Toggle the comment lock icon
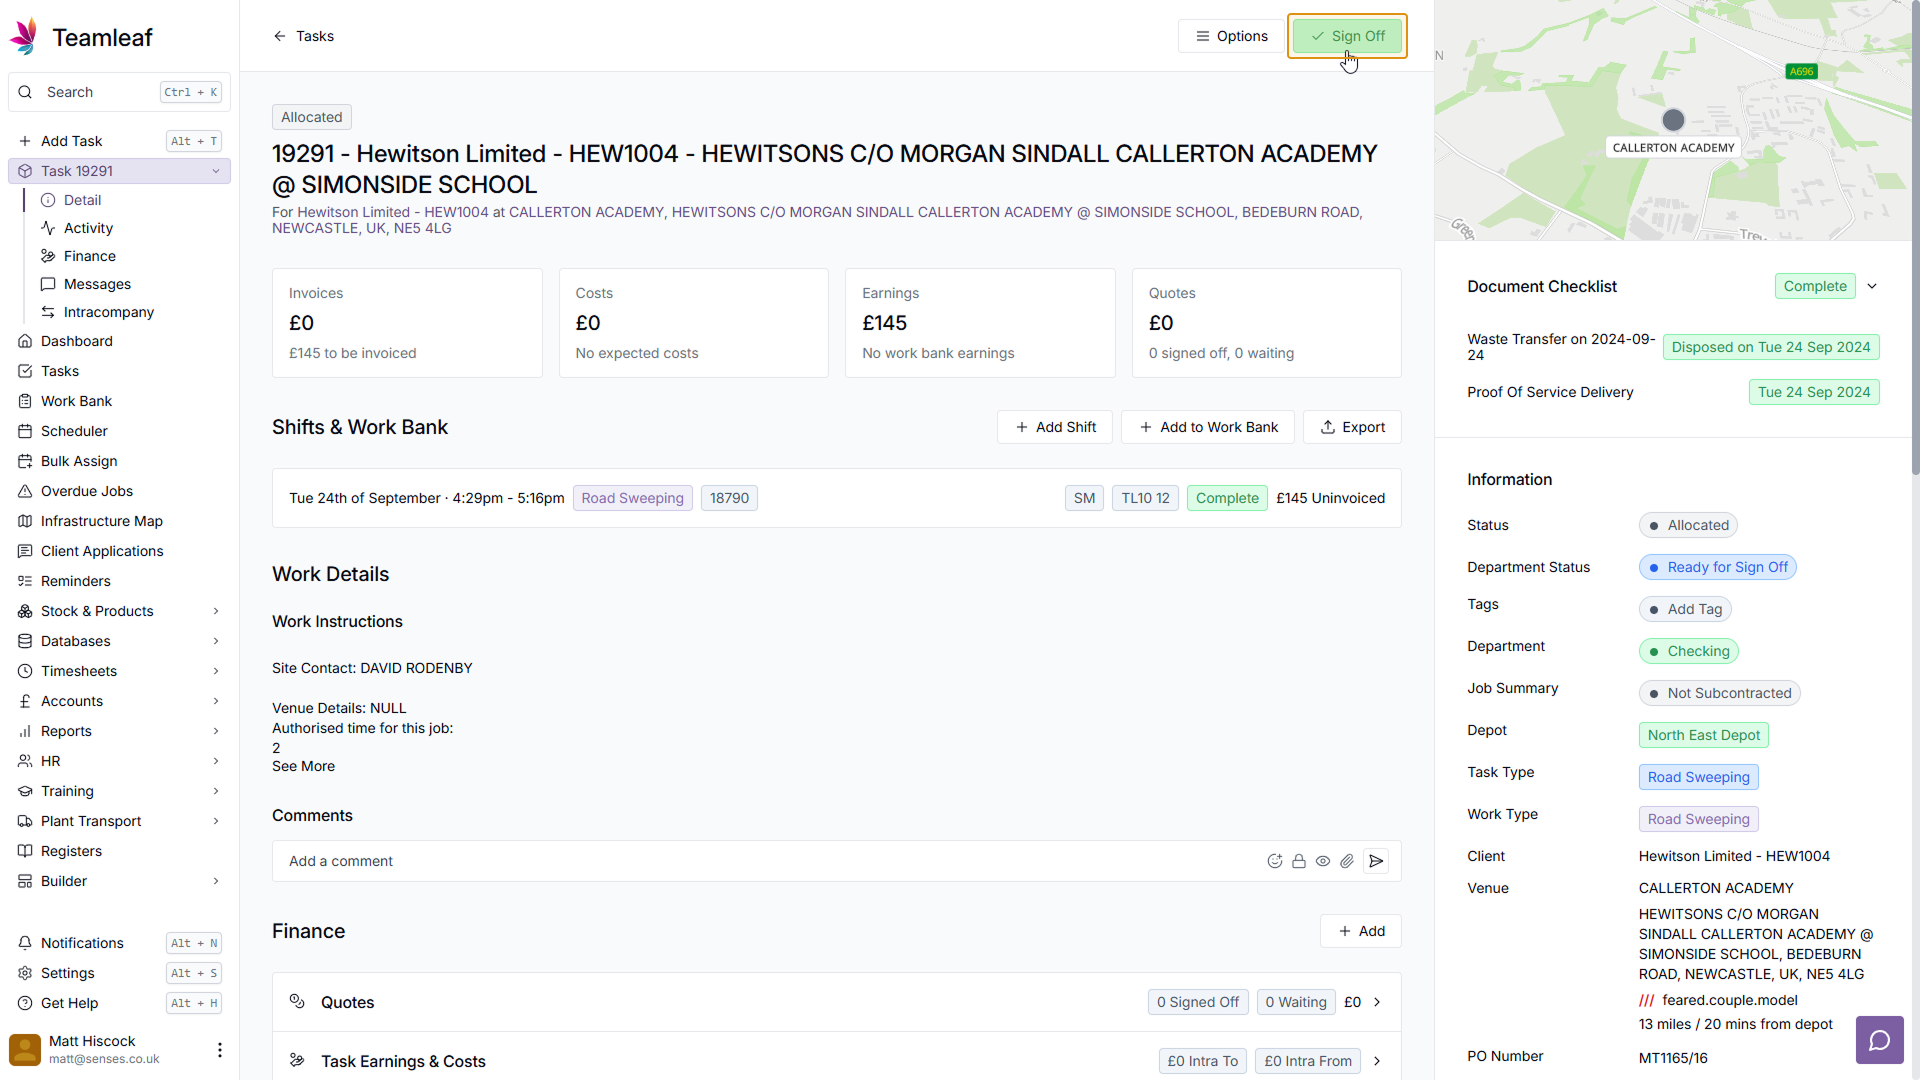 pos(1298,861)
